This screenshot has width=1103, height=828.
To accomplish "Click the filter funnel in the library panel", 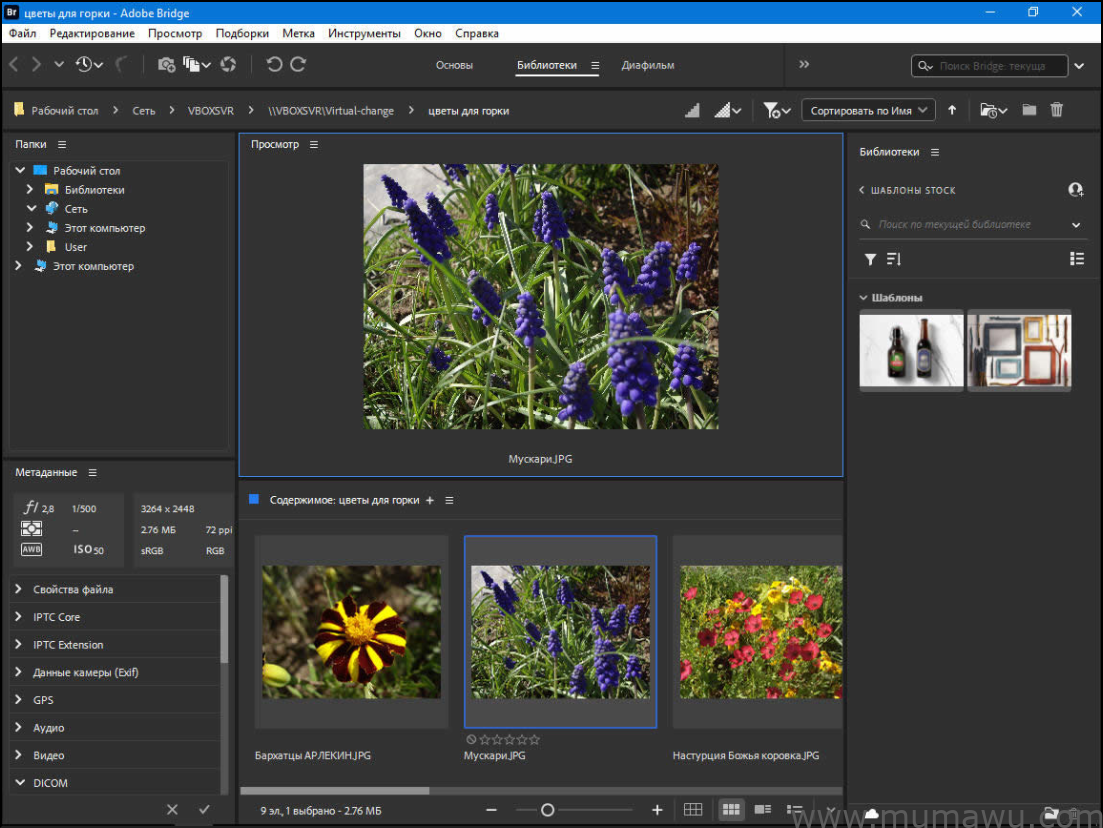I will pyautogui.click(x=870, y=259).
